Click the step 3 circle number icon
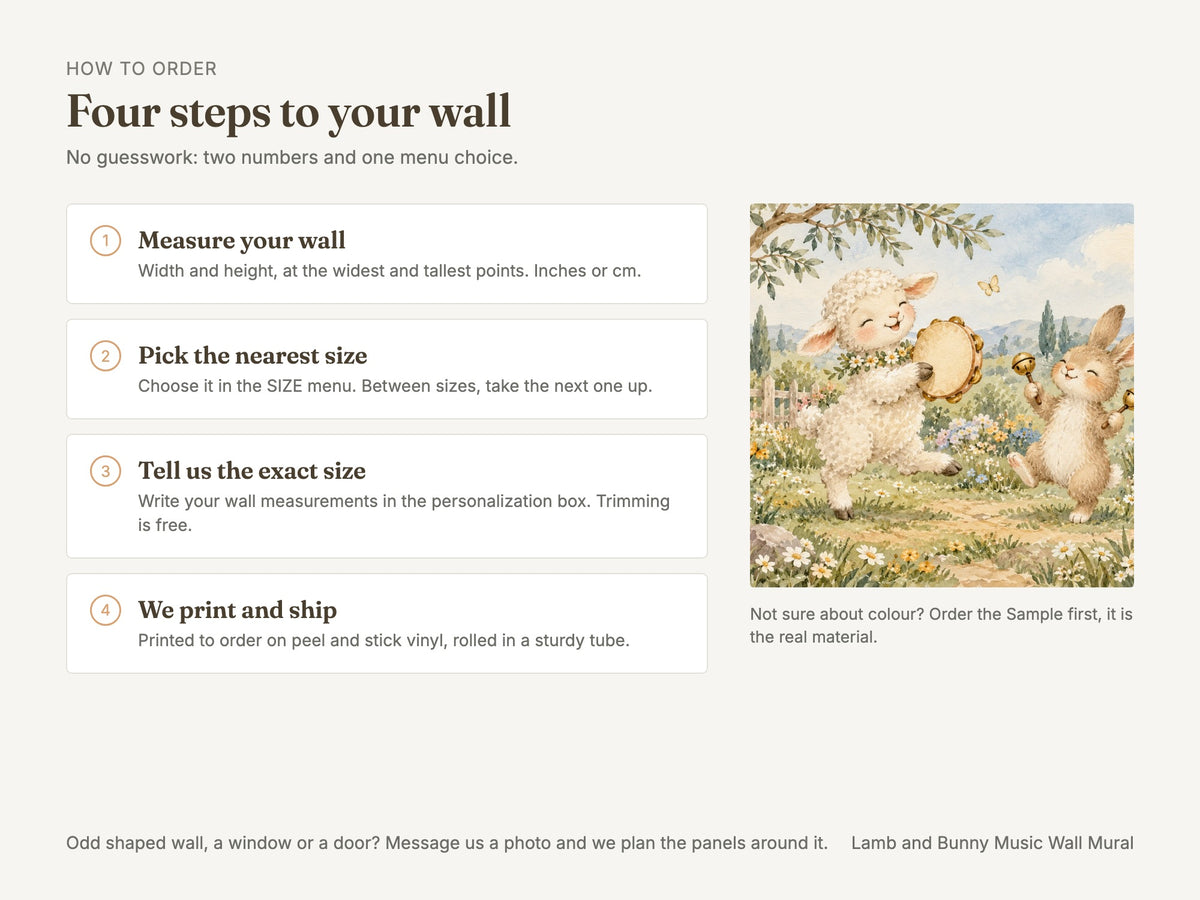The width and height of the screenshot is (1200, 900). (x=105, y=471)
